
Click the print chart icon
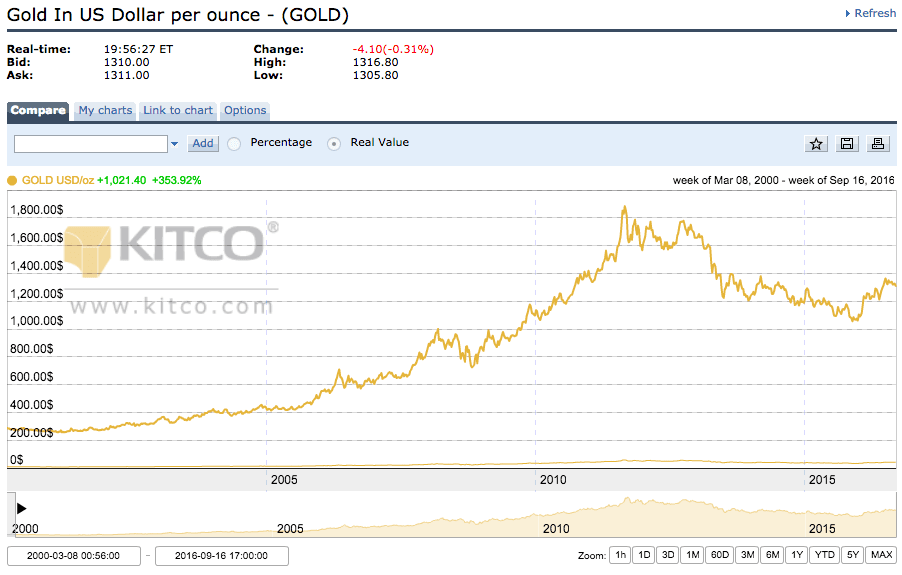coord(878,144)
